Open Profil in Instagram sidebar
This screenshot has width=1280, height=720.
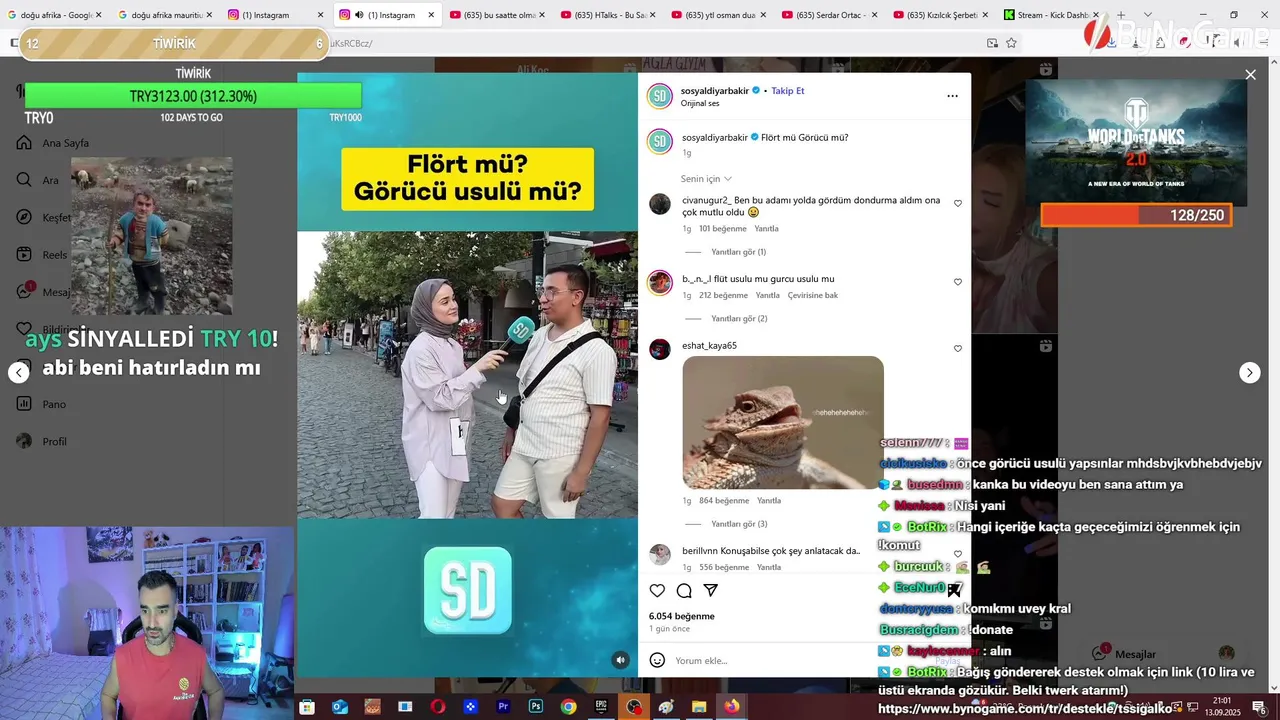pyautogui.click(x=42, y=441)
